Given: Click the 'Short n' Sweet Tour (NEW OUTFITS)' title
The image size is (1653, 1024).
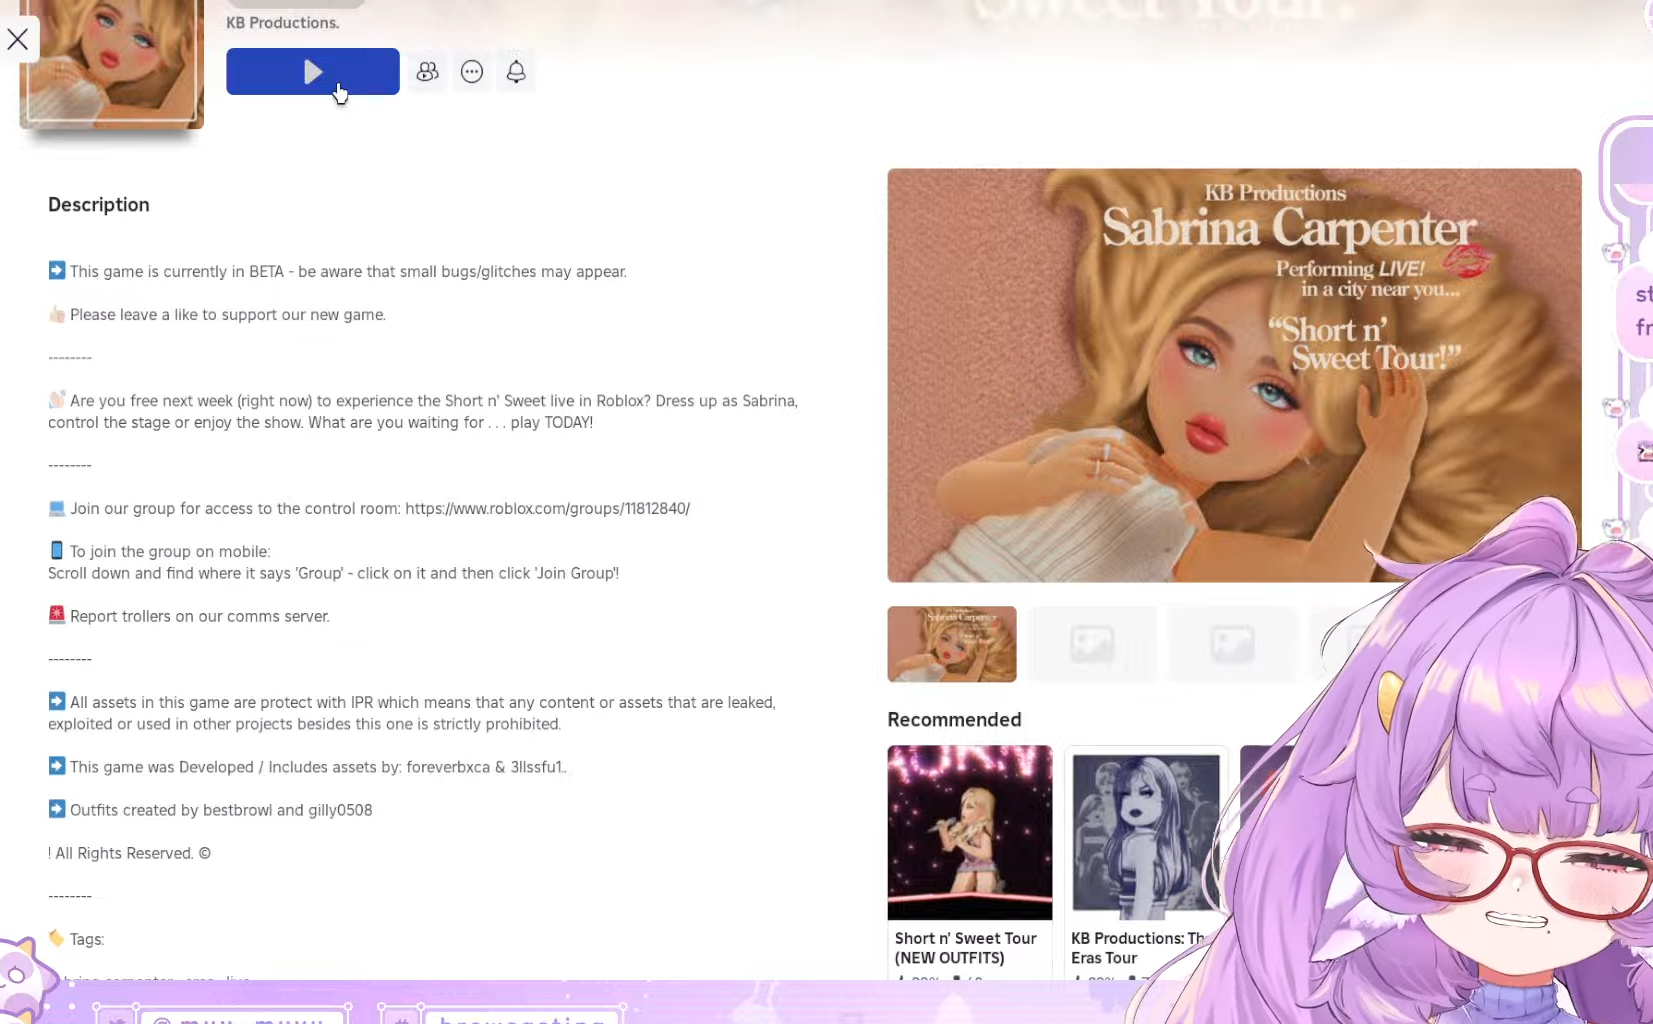Looking at the screenshot, I should click(966, 948).
